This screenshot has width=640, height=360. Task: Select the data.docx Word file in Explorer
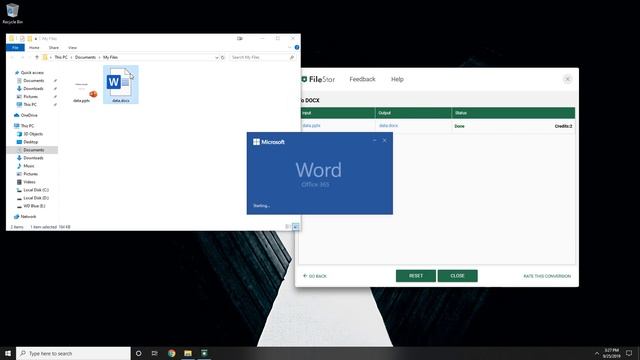(120, 84)
